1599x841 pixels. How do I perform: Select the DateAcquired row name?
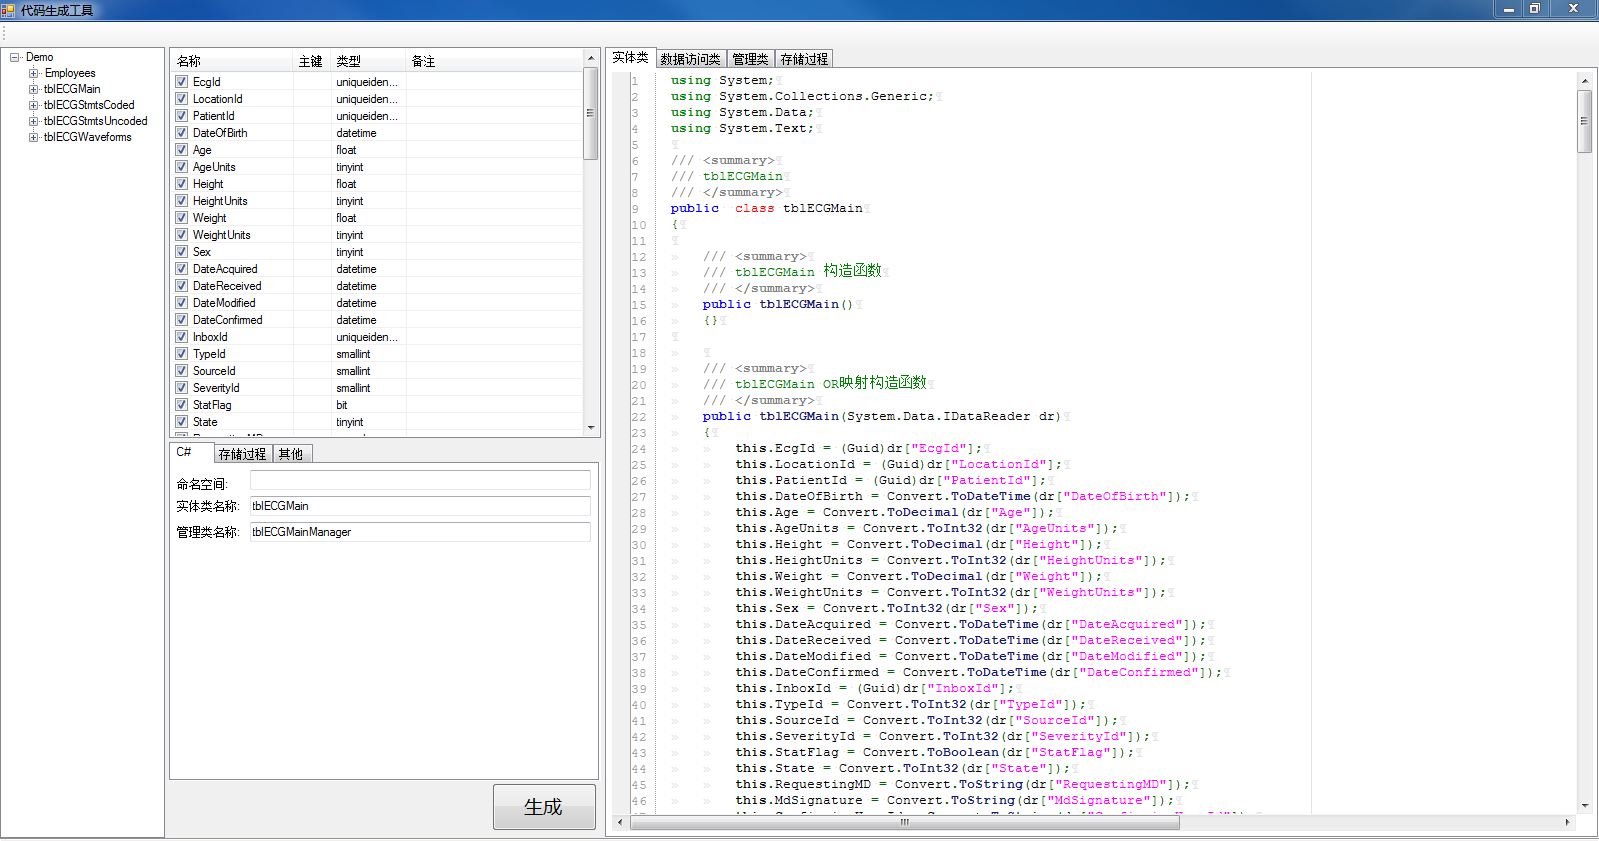click(225, 269)
